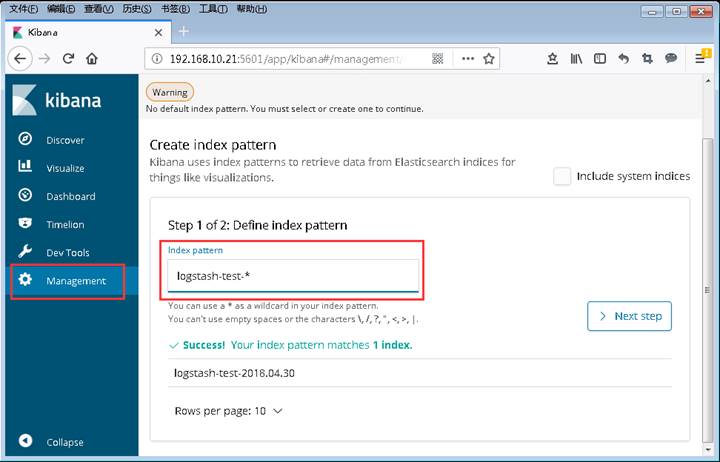720x462 pixels.
Task: Click the Management gear icon
Action: (x=26, y=281)
